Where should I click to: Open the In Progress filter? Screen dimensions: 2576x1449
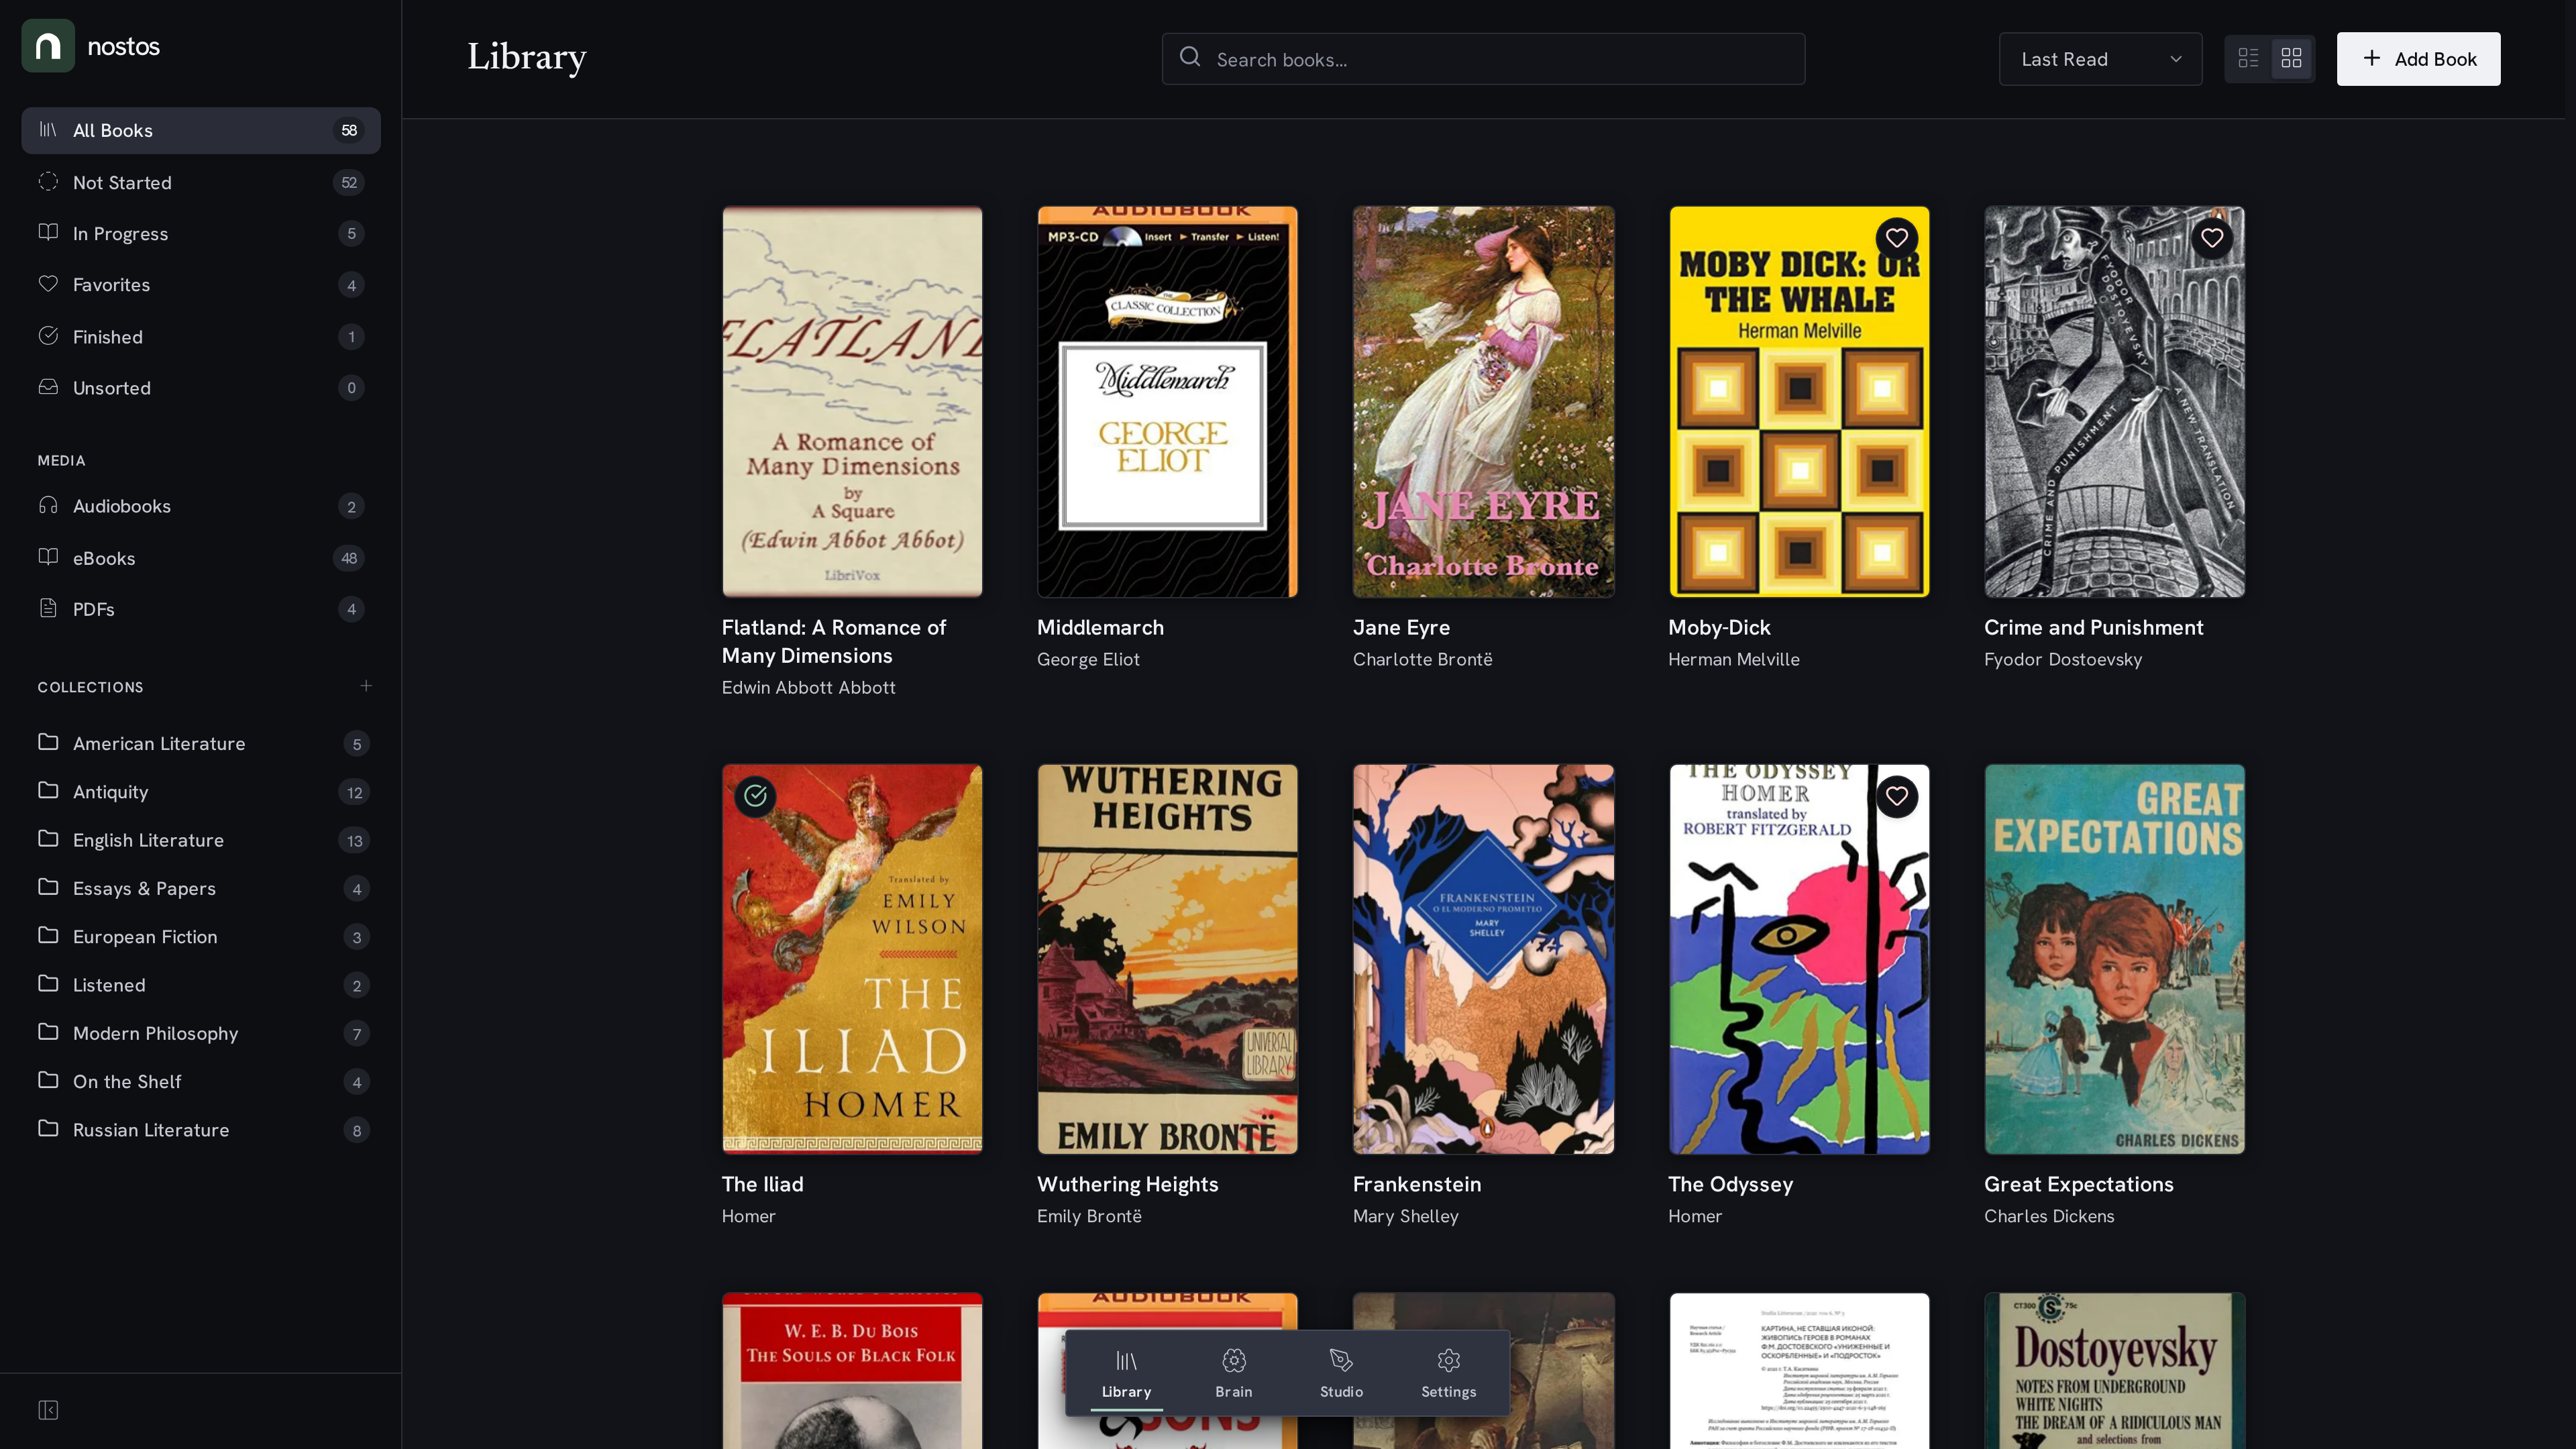point(201,233)
